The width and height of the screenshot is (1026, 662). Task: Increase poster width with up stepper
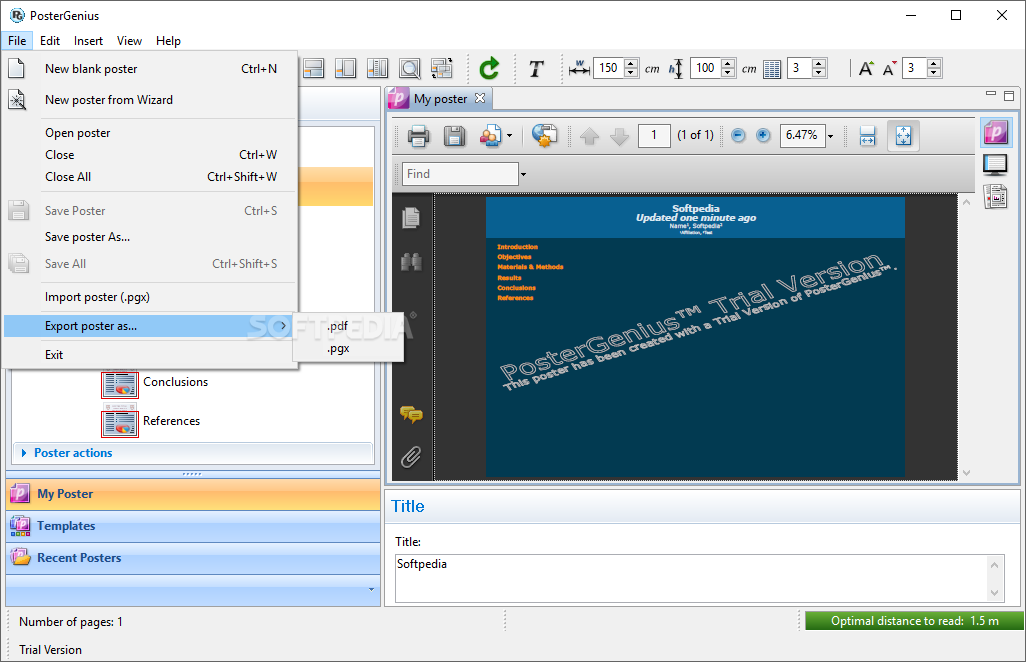coord(631,63)
